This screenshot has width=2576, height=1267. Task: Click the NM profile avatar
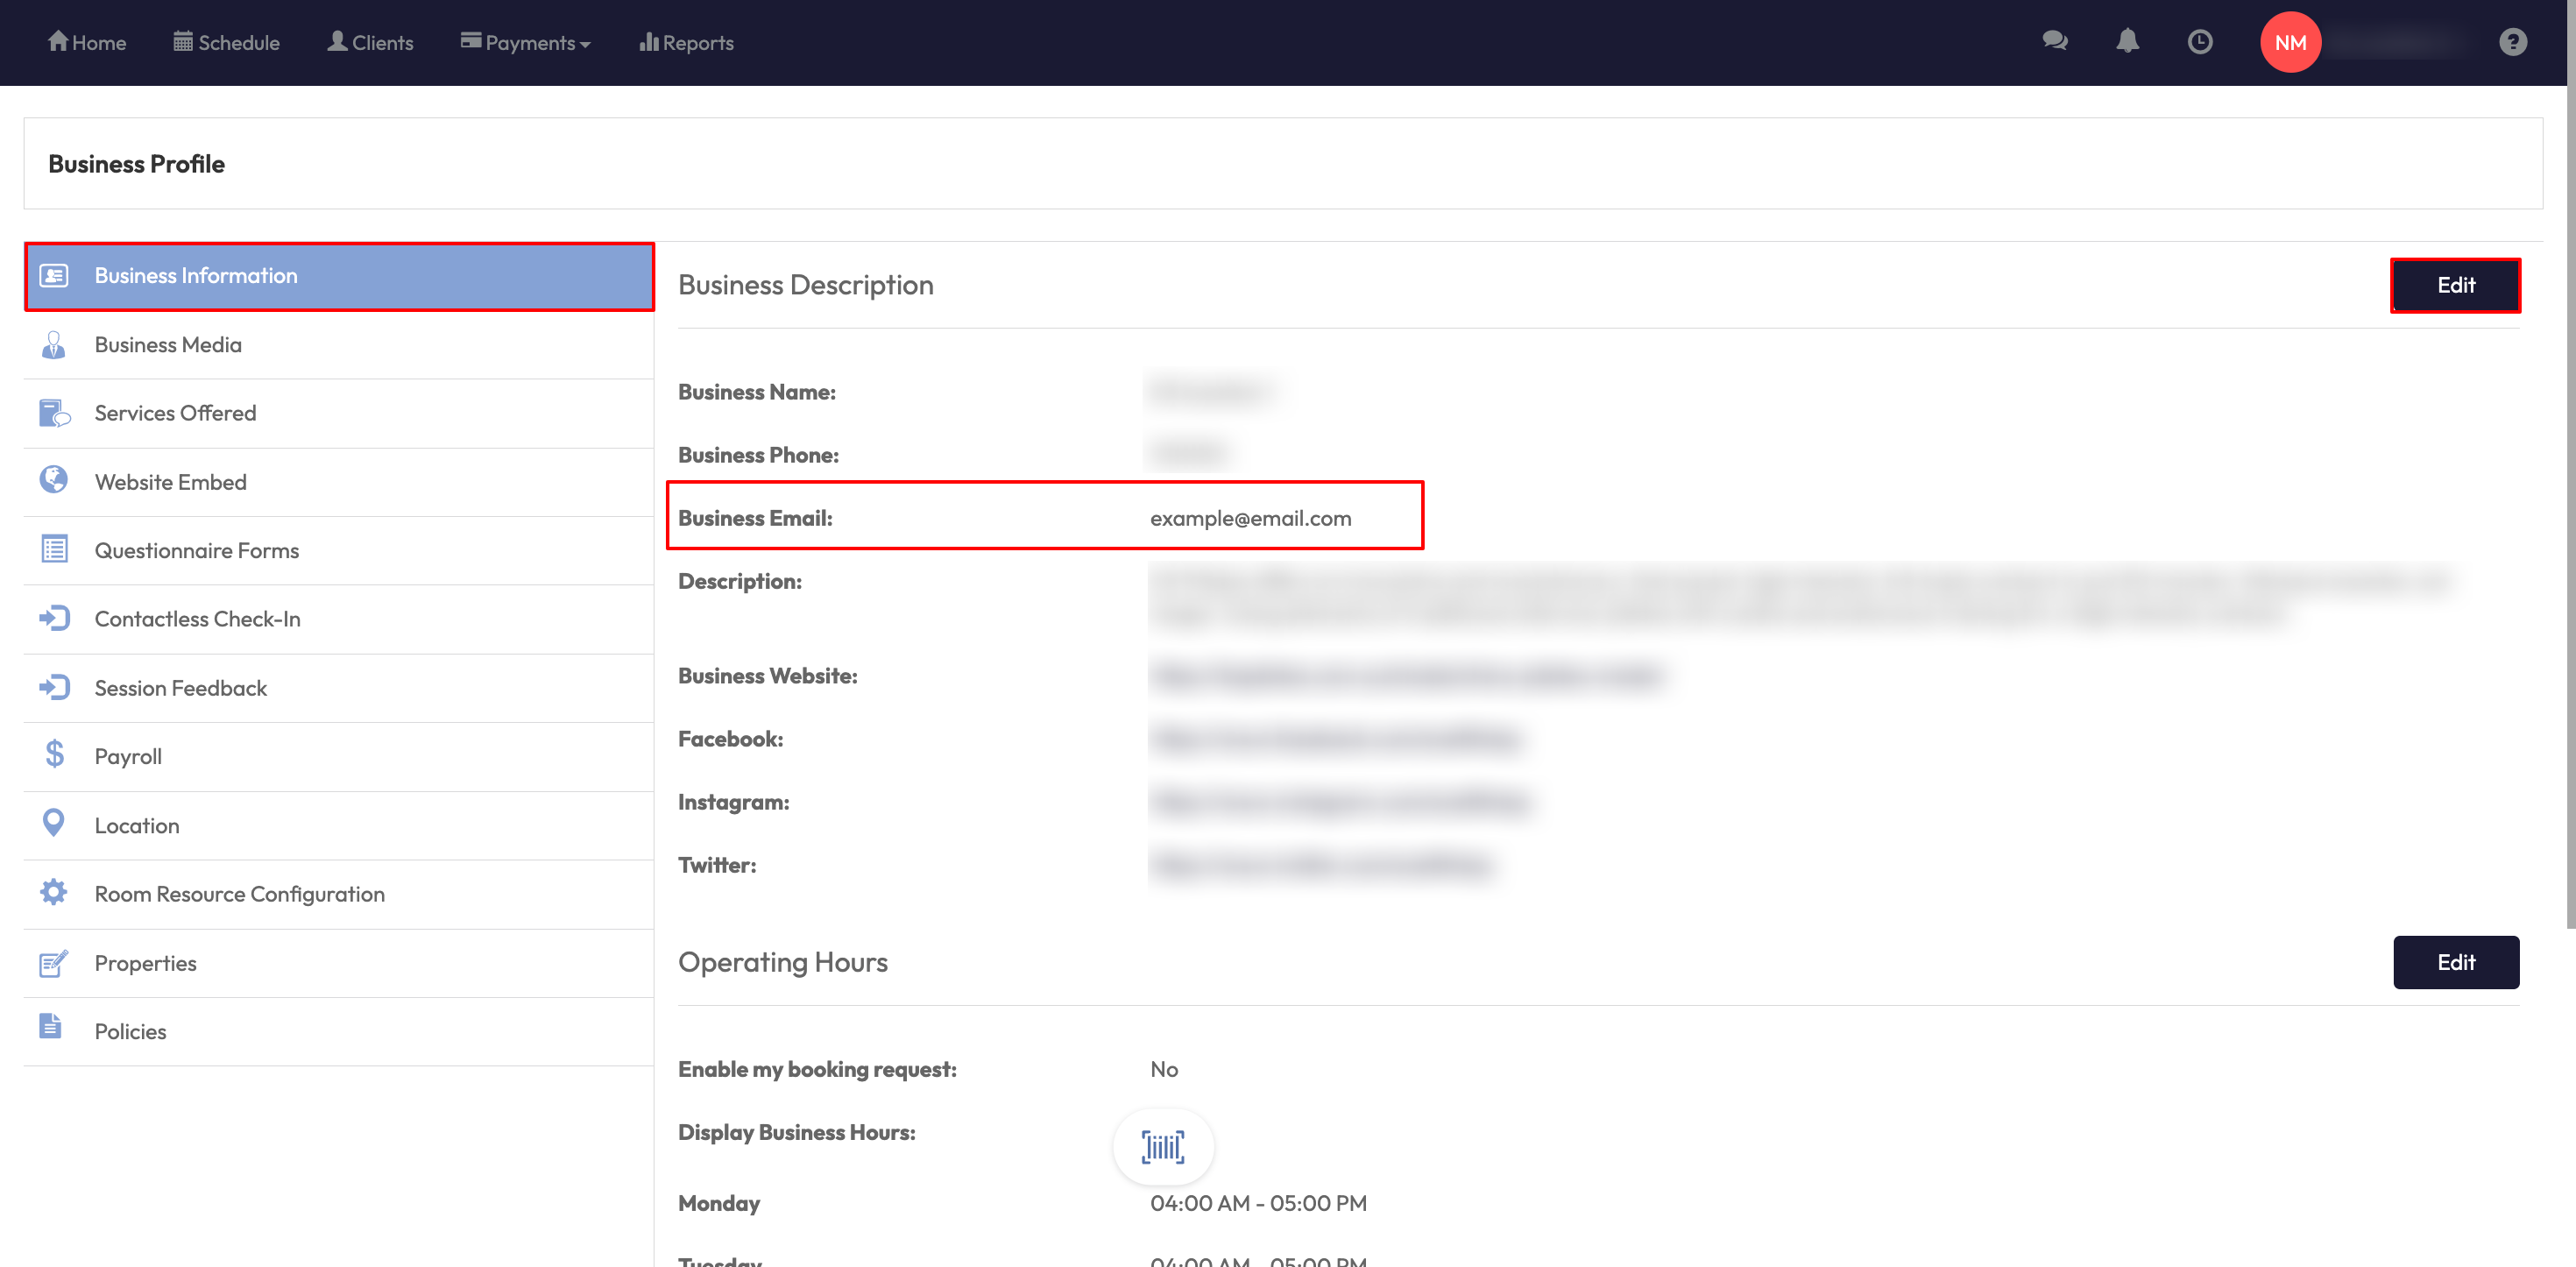coord(2290,42)
